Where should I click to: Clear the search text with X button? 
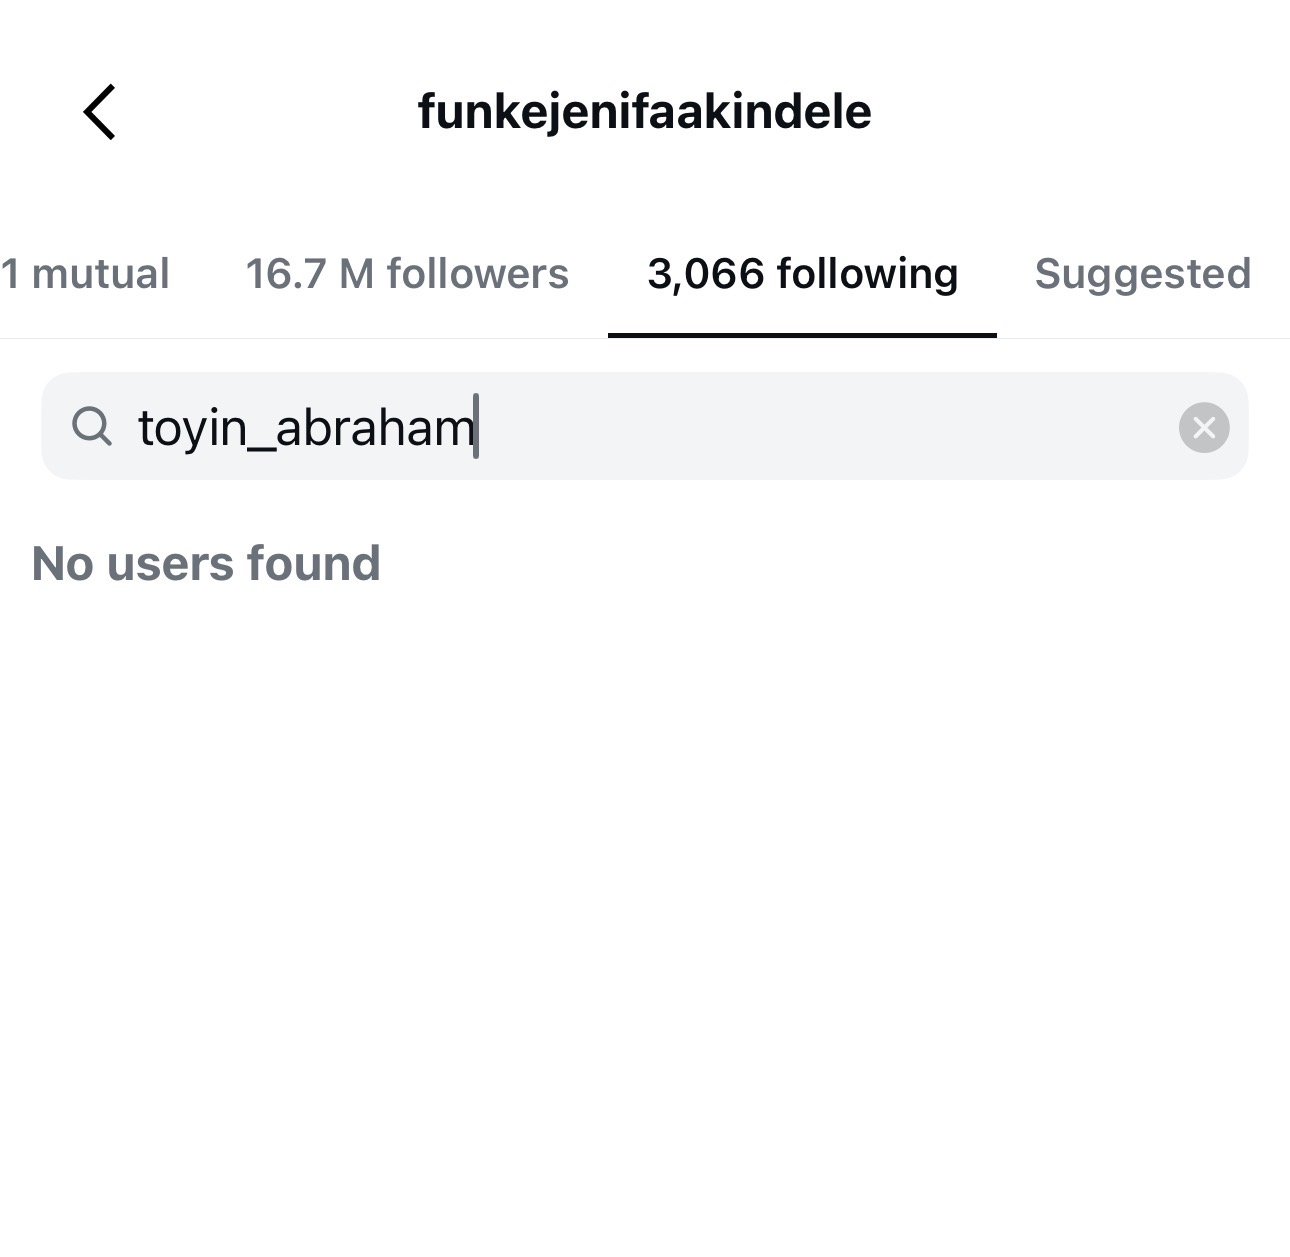(x=1203, y=428)
